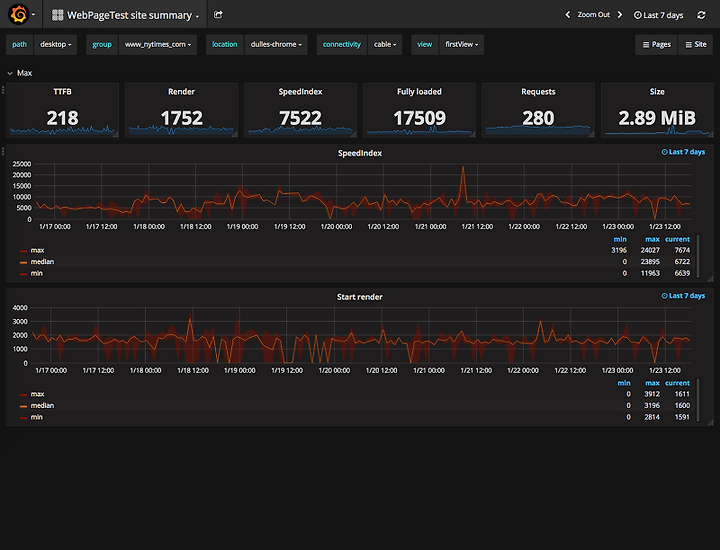The image size is (720, 550).
Task: Click the 17509 fully loaded value
Action: (419, 118)
